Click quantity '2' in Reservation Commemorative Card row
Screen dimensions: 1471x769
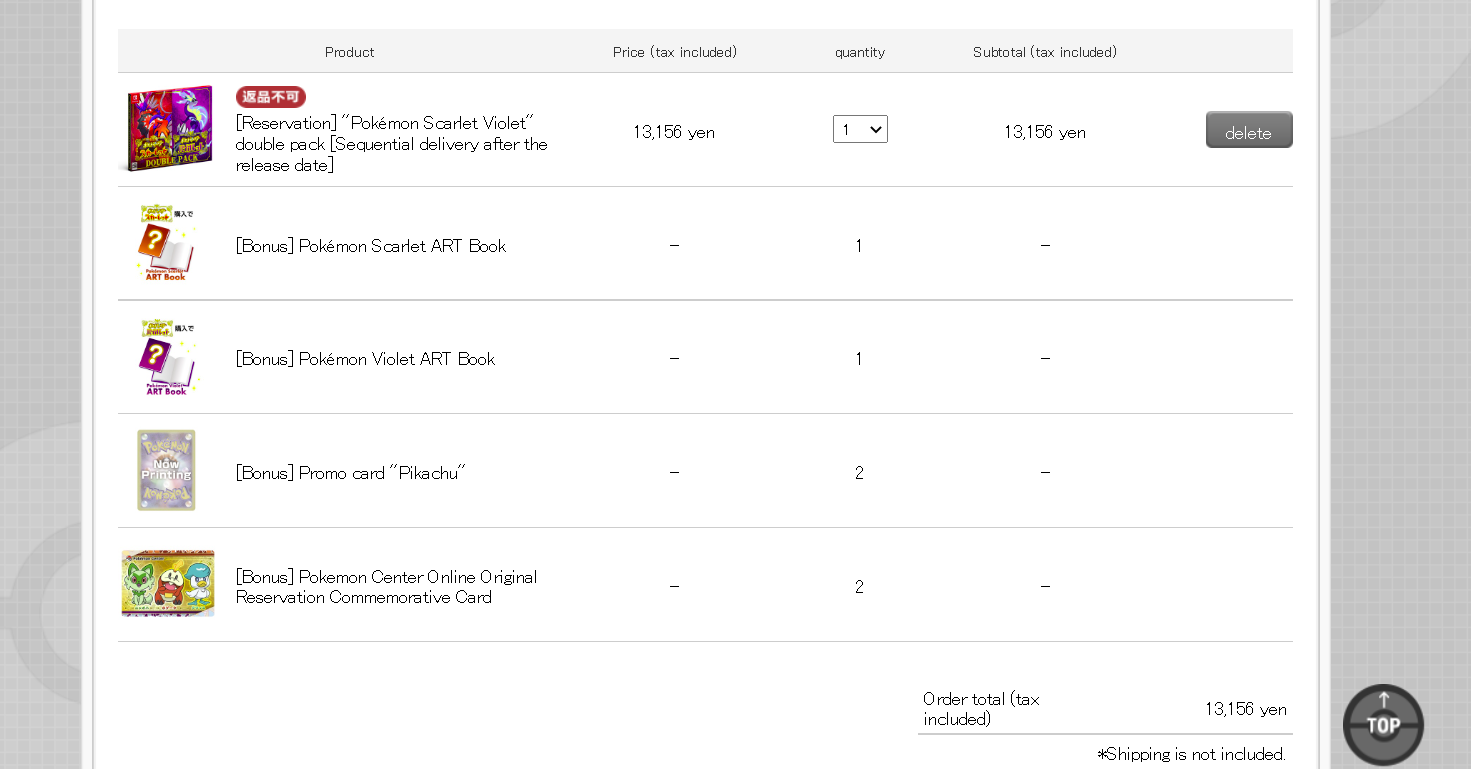point(859,587)
